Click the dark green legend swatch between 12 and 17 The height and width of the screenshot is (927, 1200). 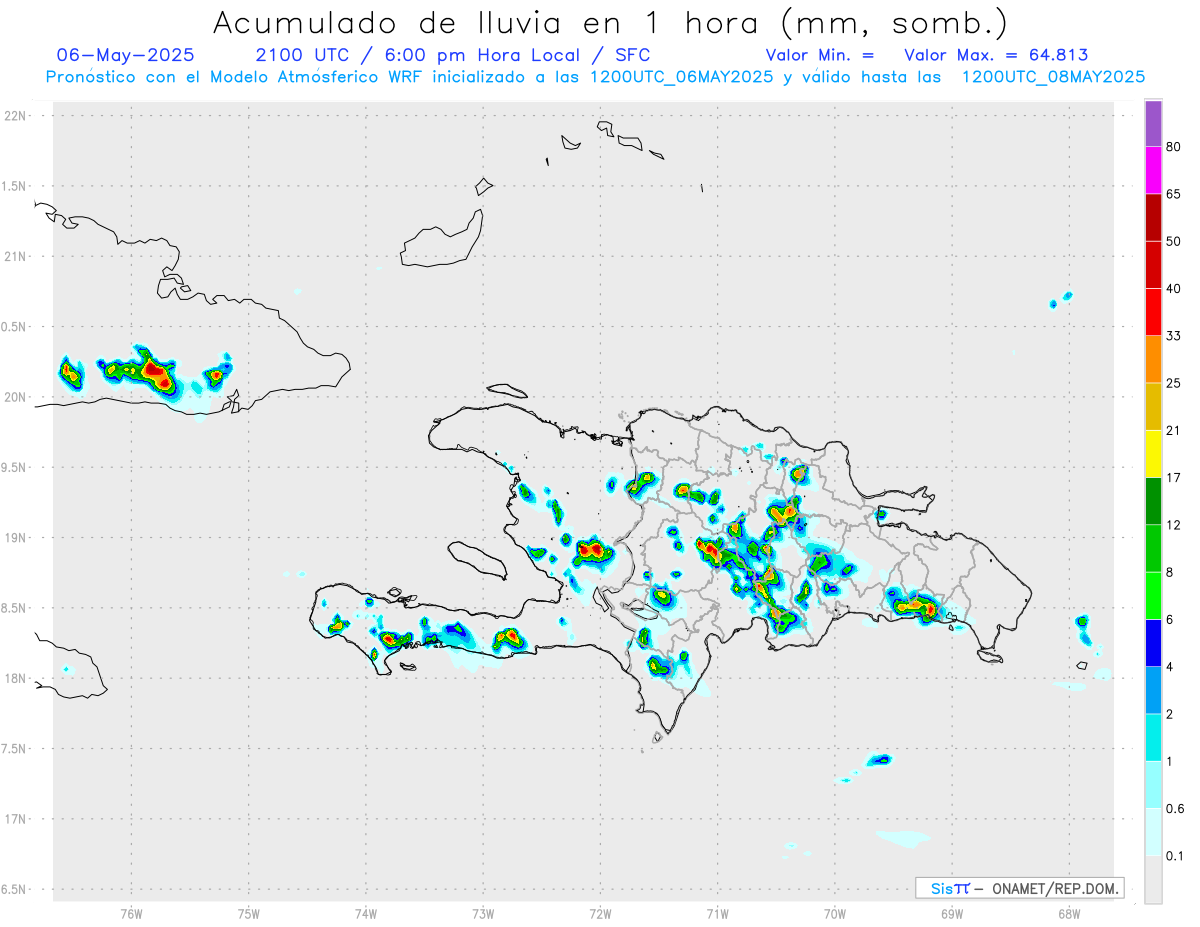tap(1153, 501)
